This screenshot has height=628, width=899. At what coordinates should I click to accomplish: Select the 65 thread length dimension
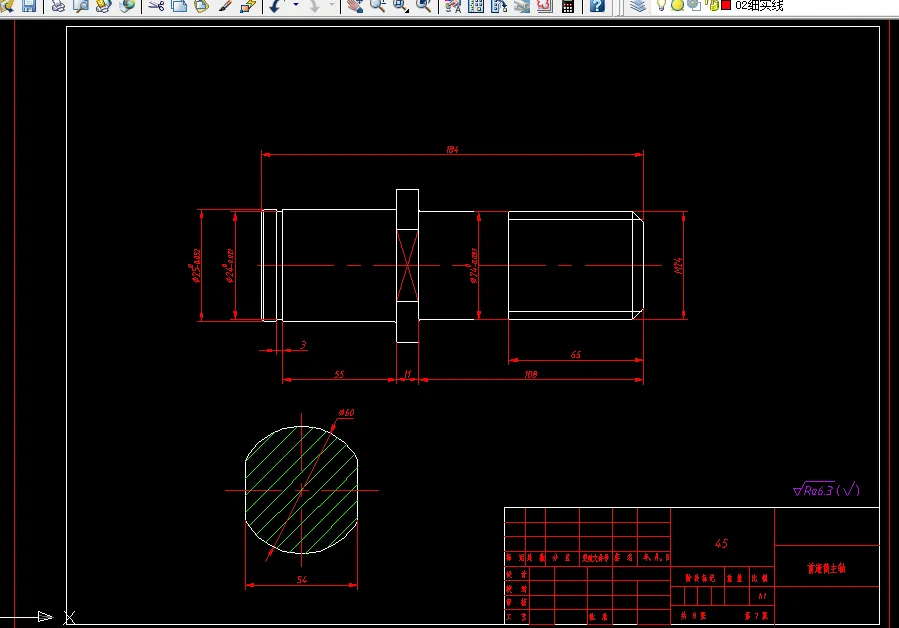click(x=576, y=355)
